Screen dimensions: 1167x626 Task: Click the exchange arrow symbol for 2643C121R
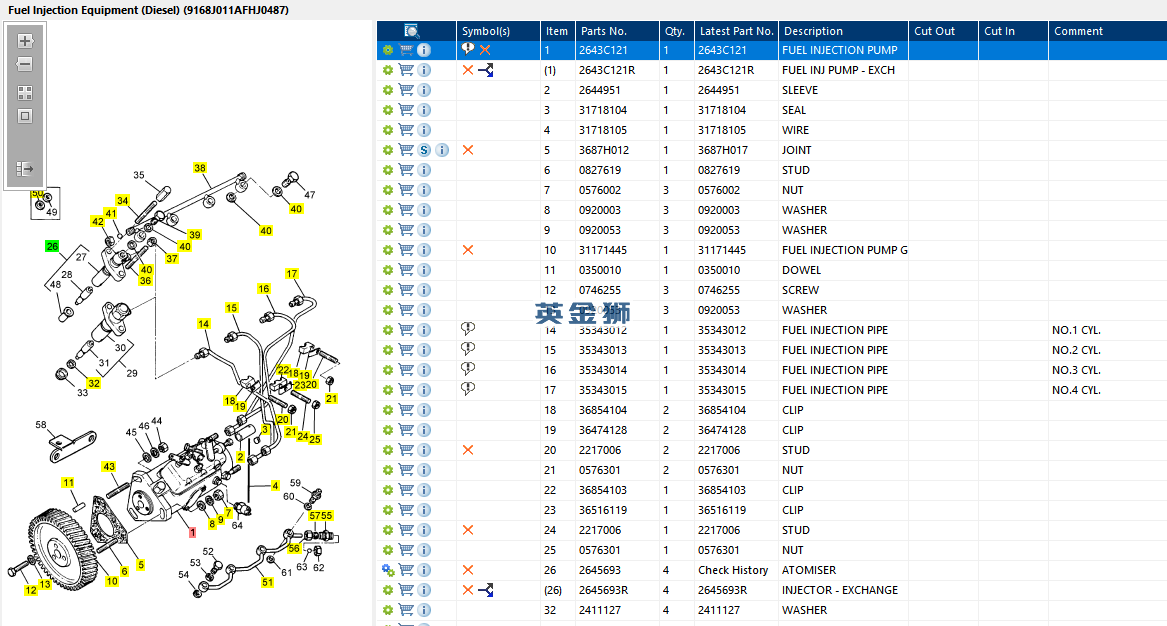486,70
